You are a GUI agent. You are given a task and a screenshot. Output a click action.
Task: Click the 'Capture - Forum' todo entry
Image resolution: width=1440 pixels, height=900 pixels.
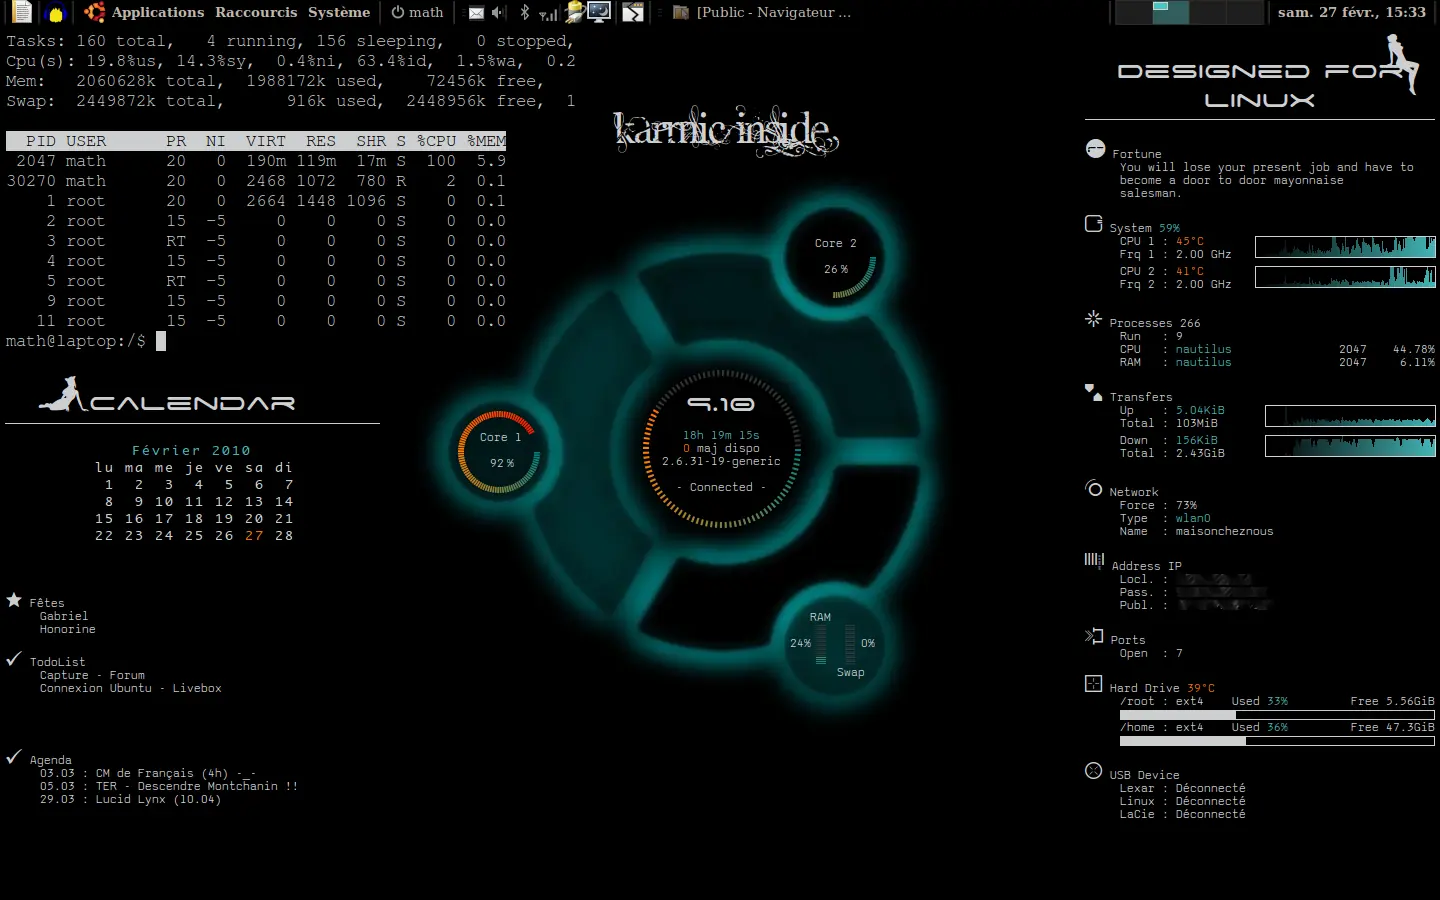point(92,675)
